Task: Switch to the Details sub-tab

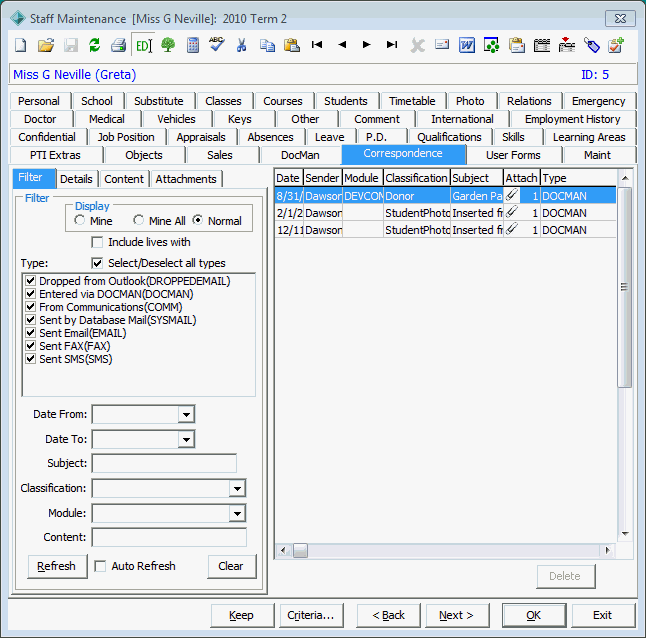Action: [76, 179]
